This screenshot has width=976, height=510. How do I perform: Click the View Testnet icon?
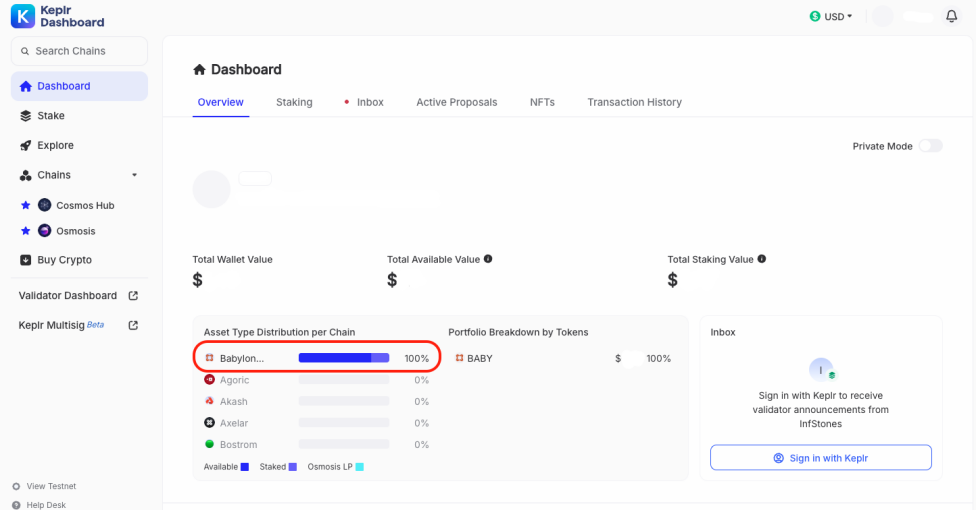[x=16, y=486]
